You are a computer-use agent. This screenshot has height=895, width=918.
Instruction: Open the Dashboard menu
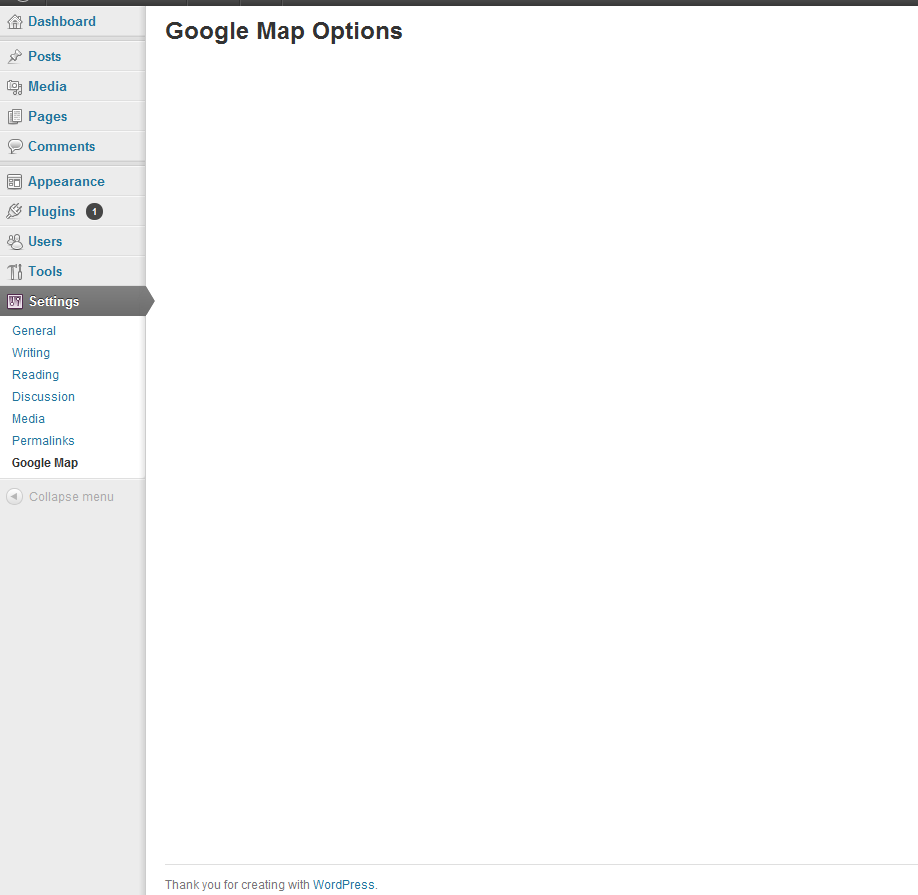[x=62, y=22]
